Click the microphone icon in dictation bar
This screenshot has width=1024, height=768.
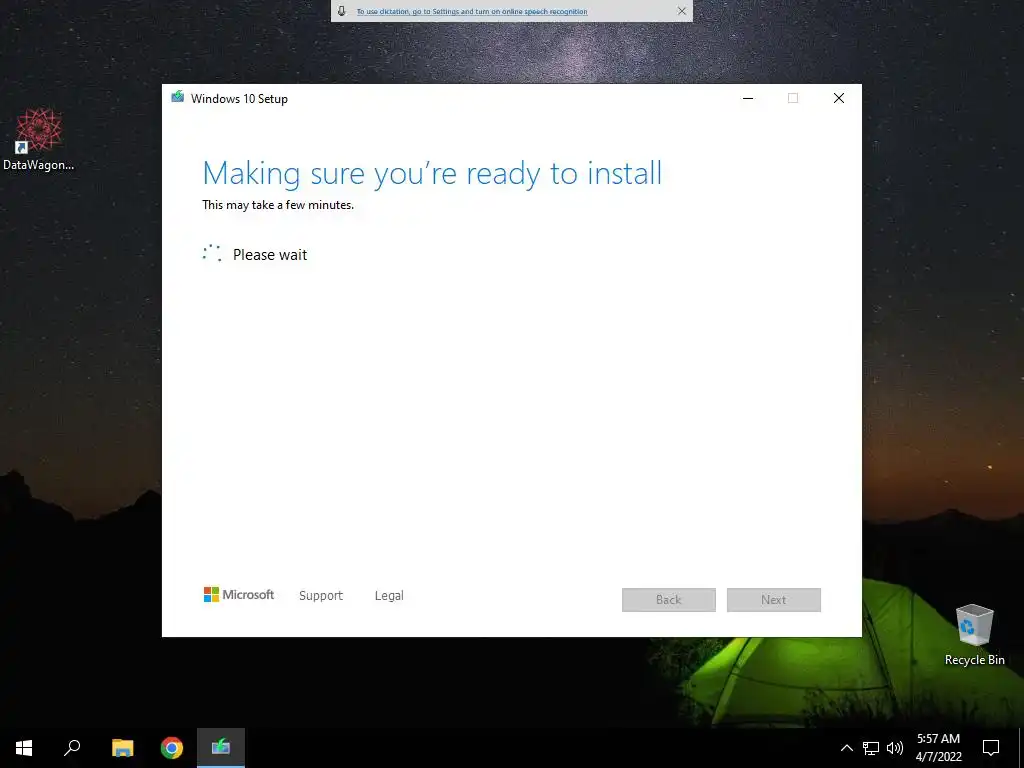[342, 11]
